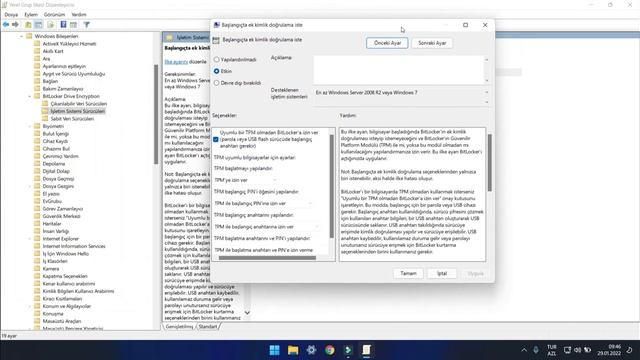Select the 'Kamera' tree folder
Image resolution: width=640 pixels, height=360 pixels.
51,269
